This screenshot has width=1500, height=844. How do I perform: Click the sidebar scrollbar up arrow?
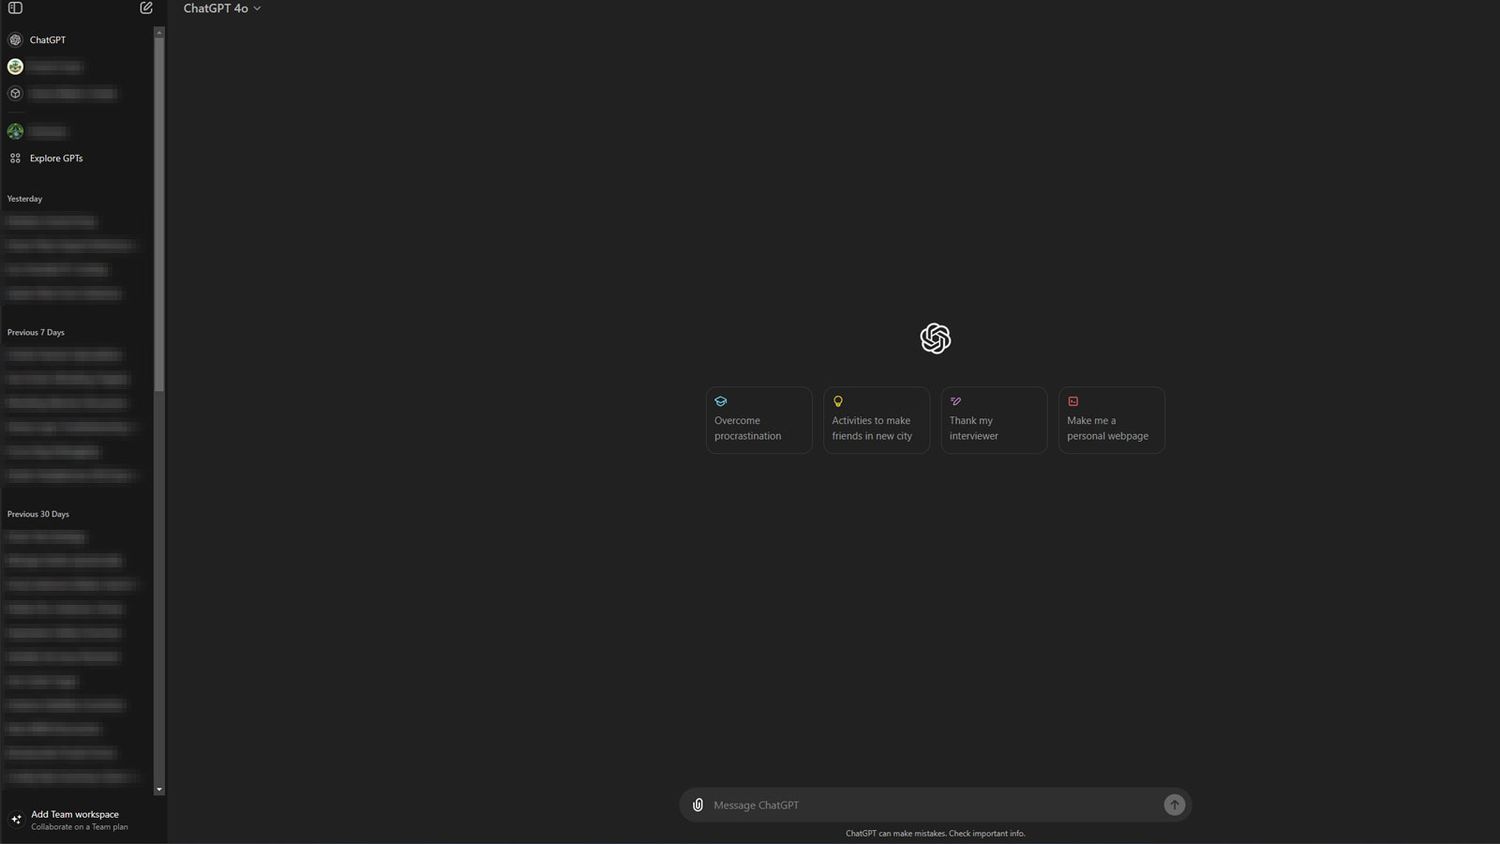[159, 33]
